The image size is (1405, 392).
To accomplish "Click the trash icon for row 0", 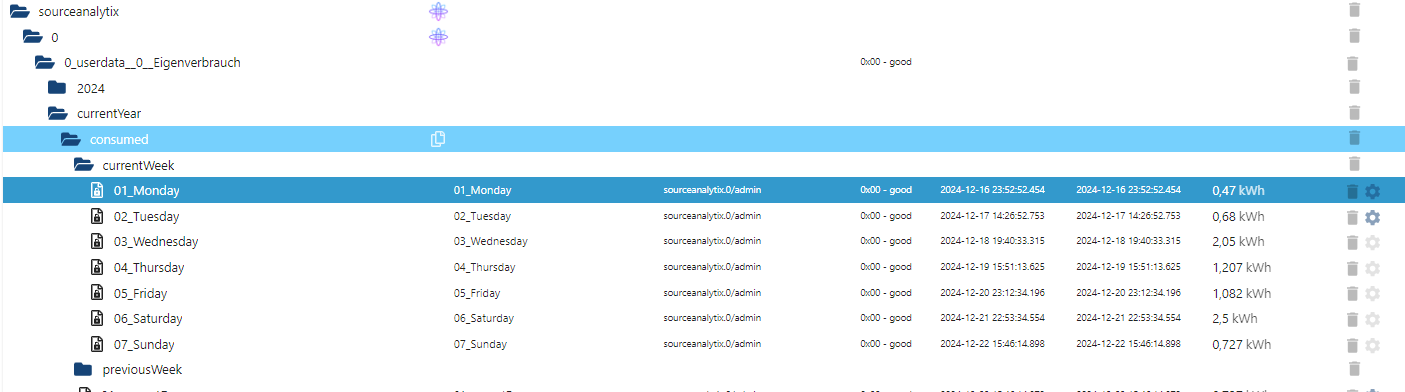I will pos(1354,36).
